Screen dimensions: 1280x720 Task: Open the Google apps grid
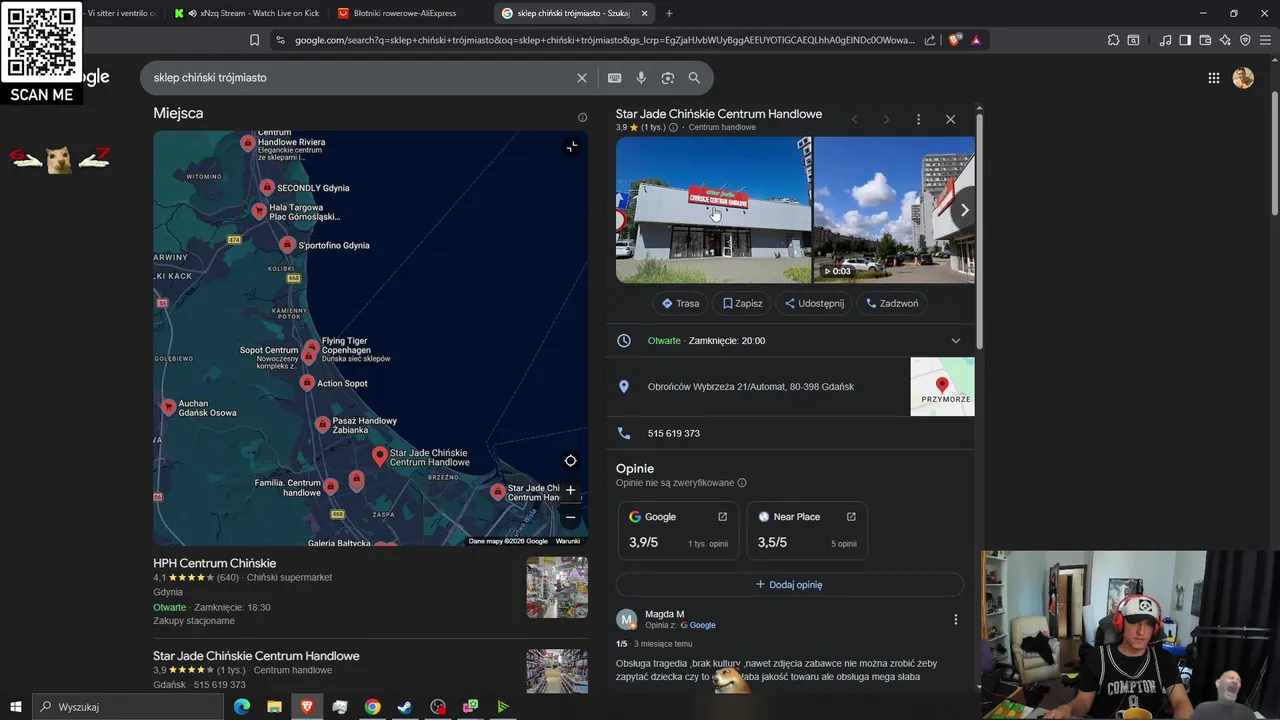click(1213, 78)
